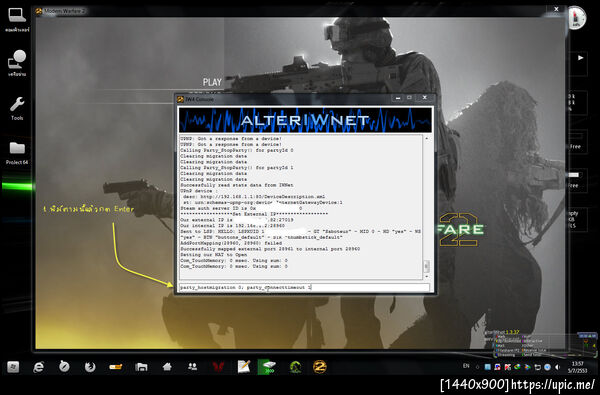The image size is (600, 395).
Task: Minimize the IW4 Console window
Action: 398,98
